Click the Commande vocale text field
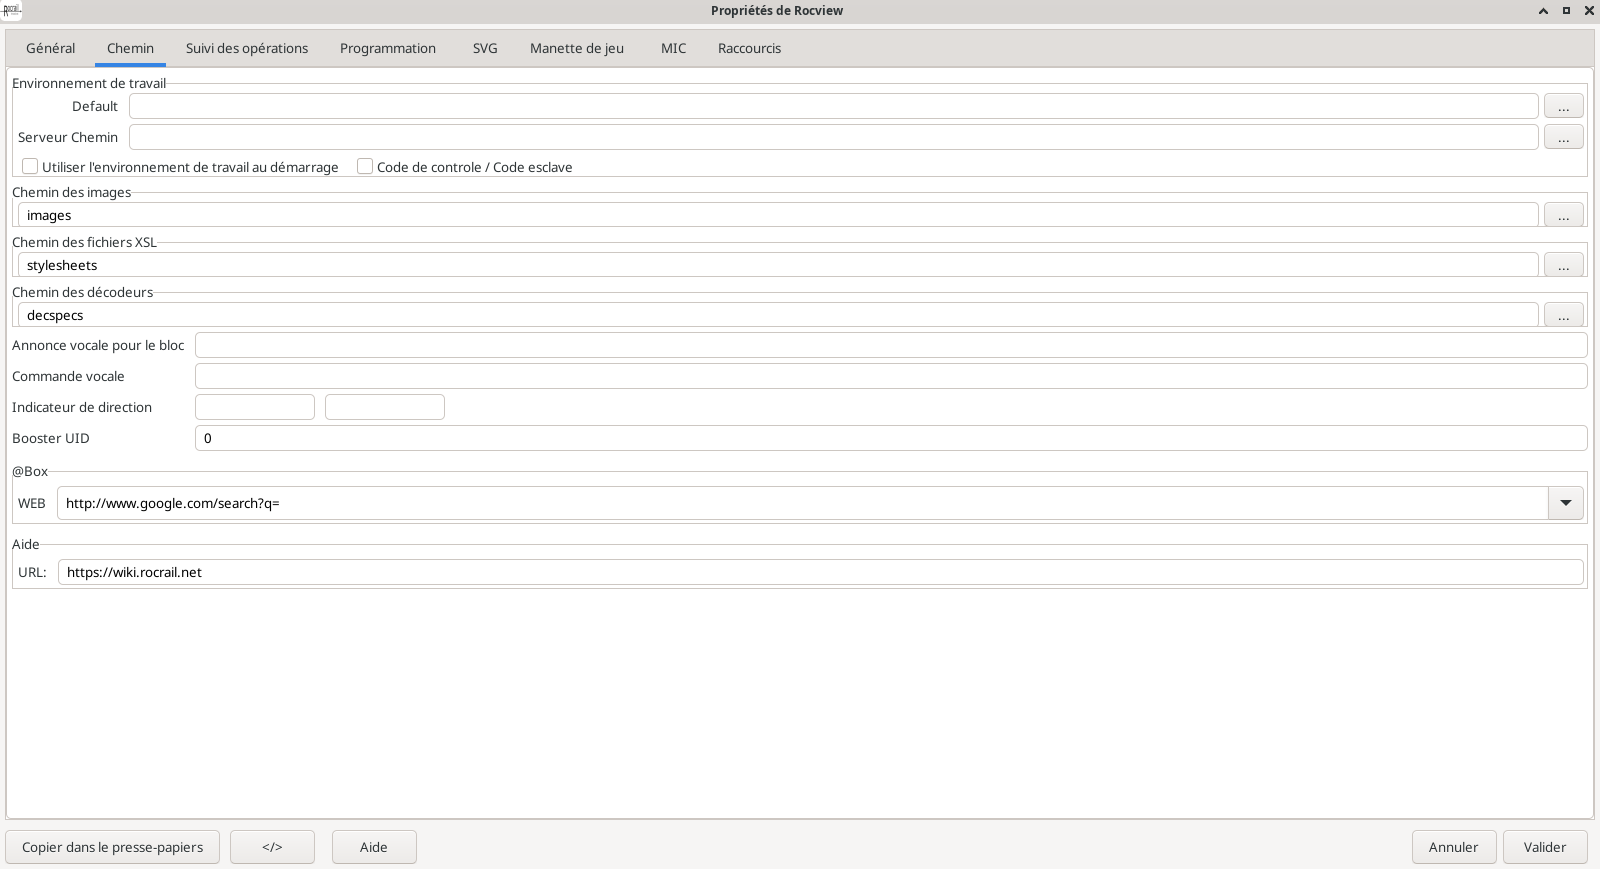Viewport: 1600px width, 869px height. (890, 376)
